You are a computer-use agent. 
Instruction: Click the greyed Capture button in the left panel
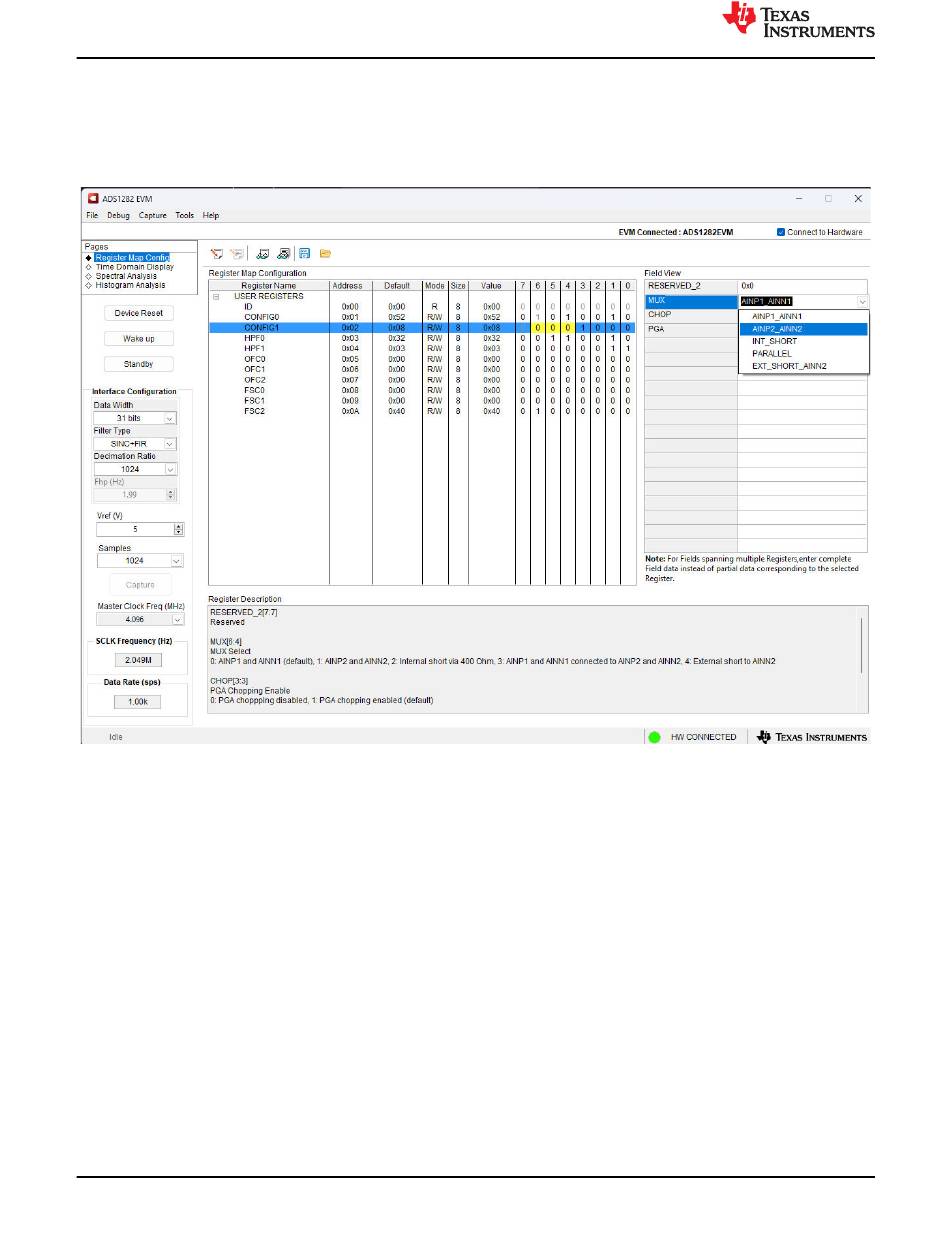pos(141,585)
